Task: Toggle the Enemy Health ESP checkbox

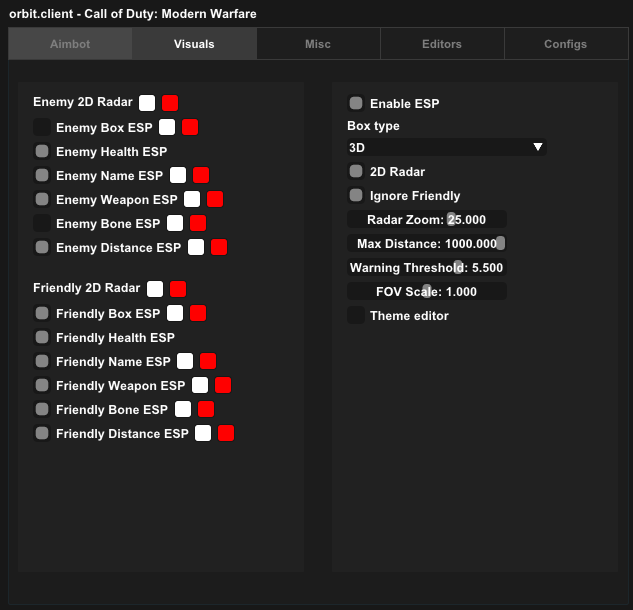Action: tap(42, 152)
